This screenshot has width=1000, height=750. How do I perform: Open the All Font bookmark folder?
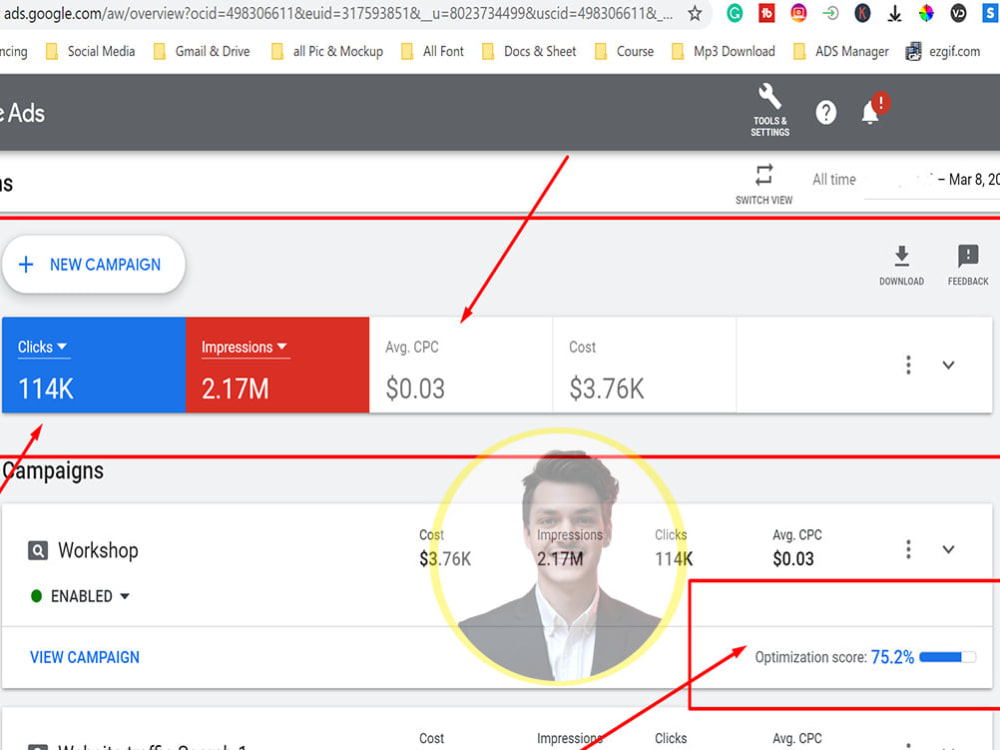click(x=432, y=51)
